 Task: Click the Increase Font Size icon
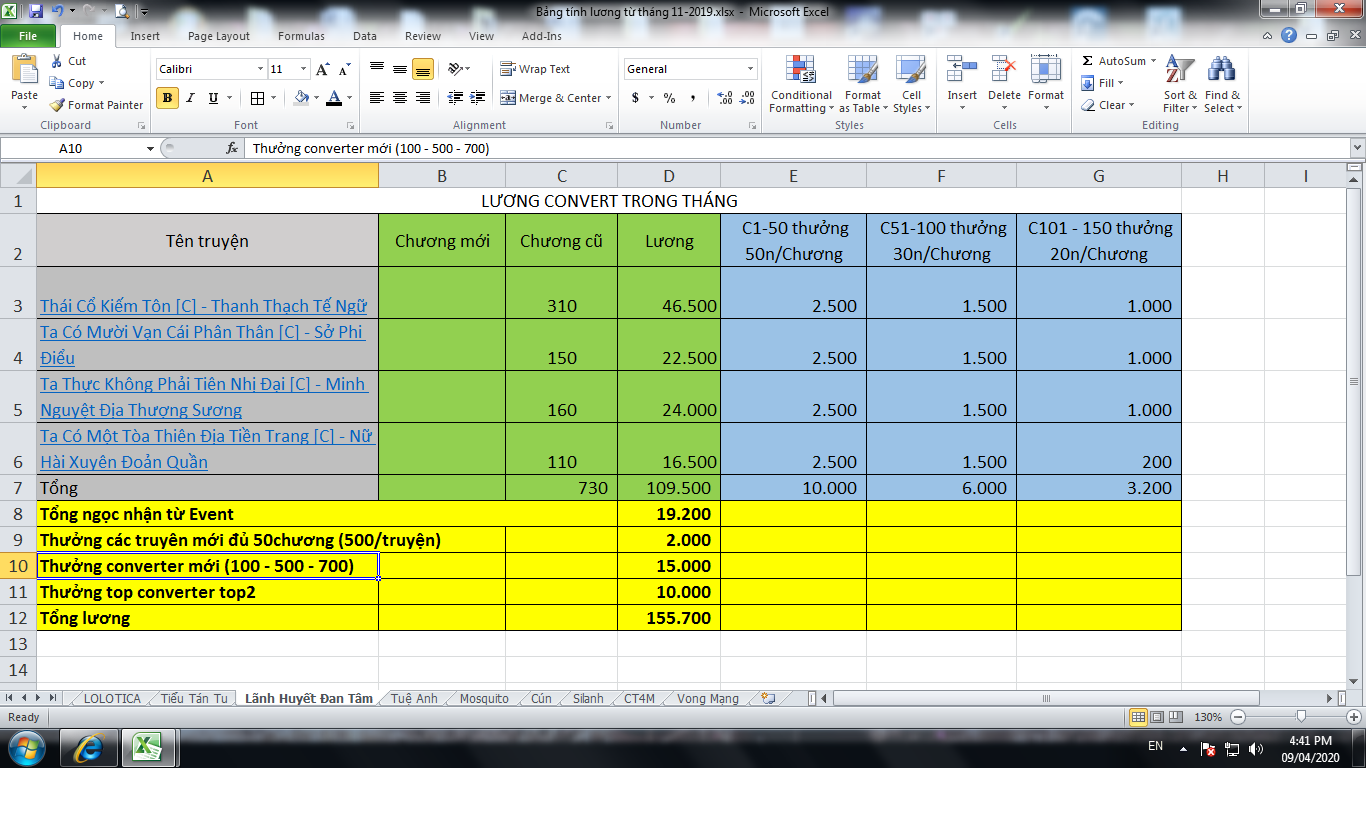(322, 69)
